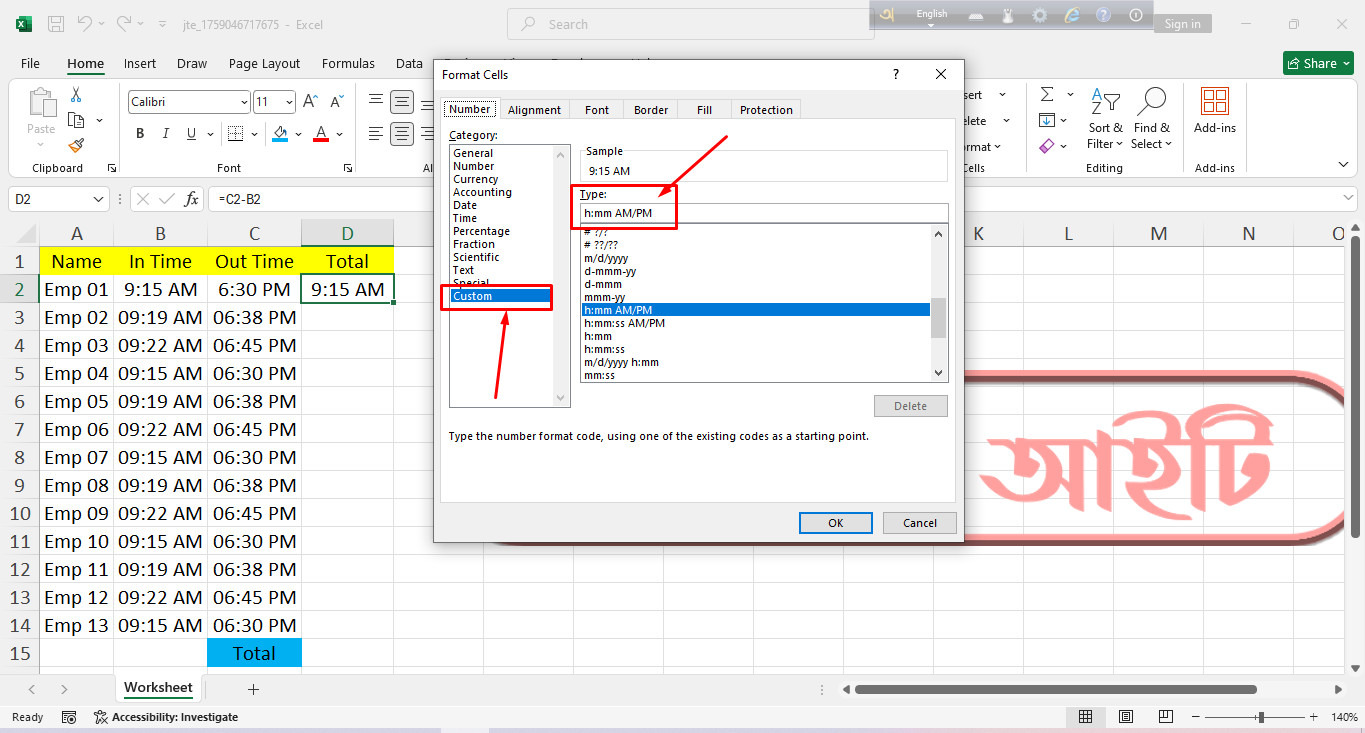Click the Insert Function fx icon
The height and width of the screenshot is (733, 1365).
point(191,199)
